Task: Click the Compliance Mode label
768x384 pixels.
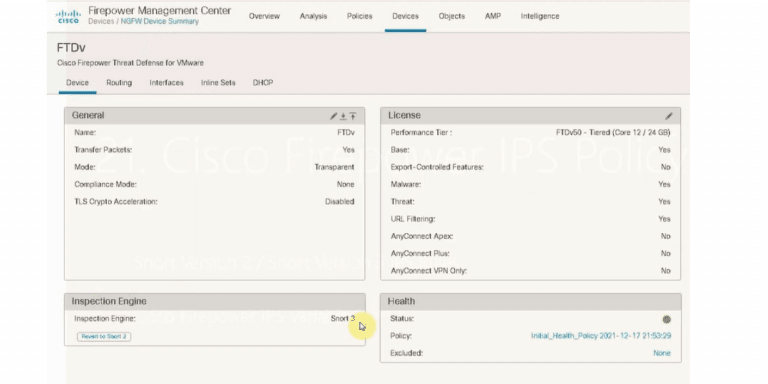Action: click(x=105, y=184)
